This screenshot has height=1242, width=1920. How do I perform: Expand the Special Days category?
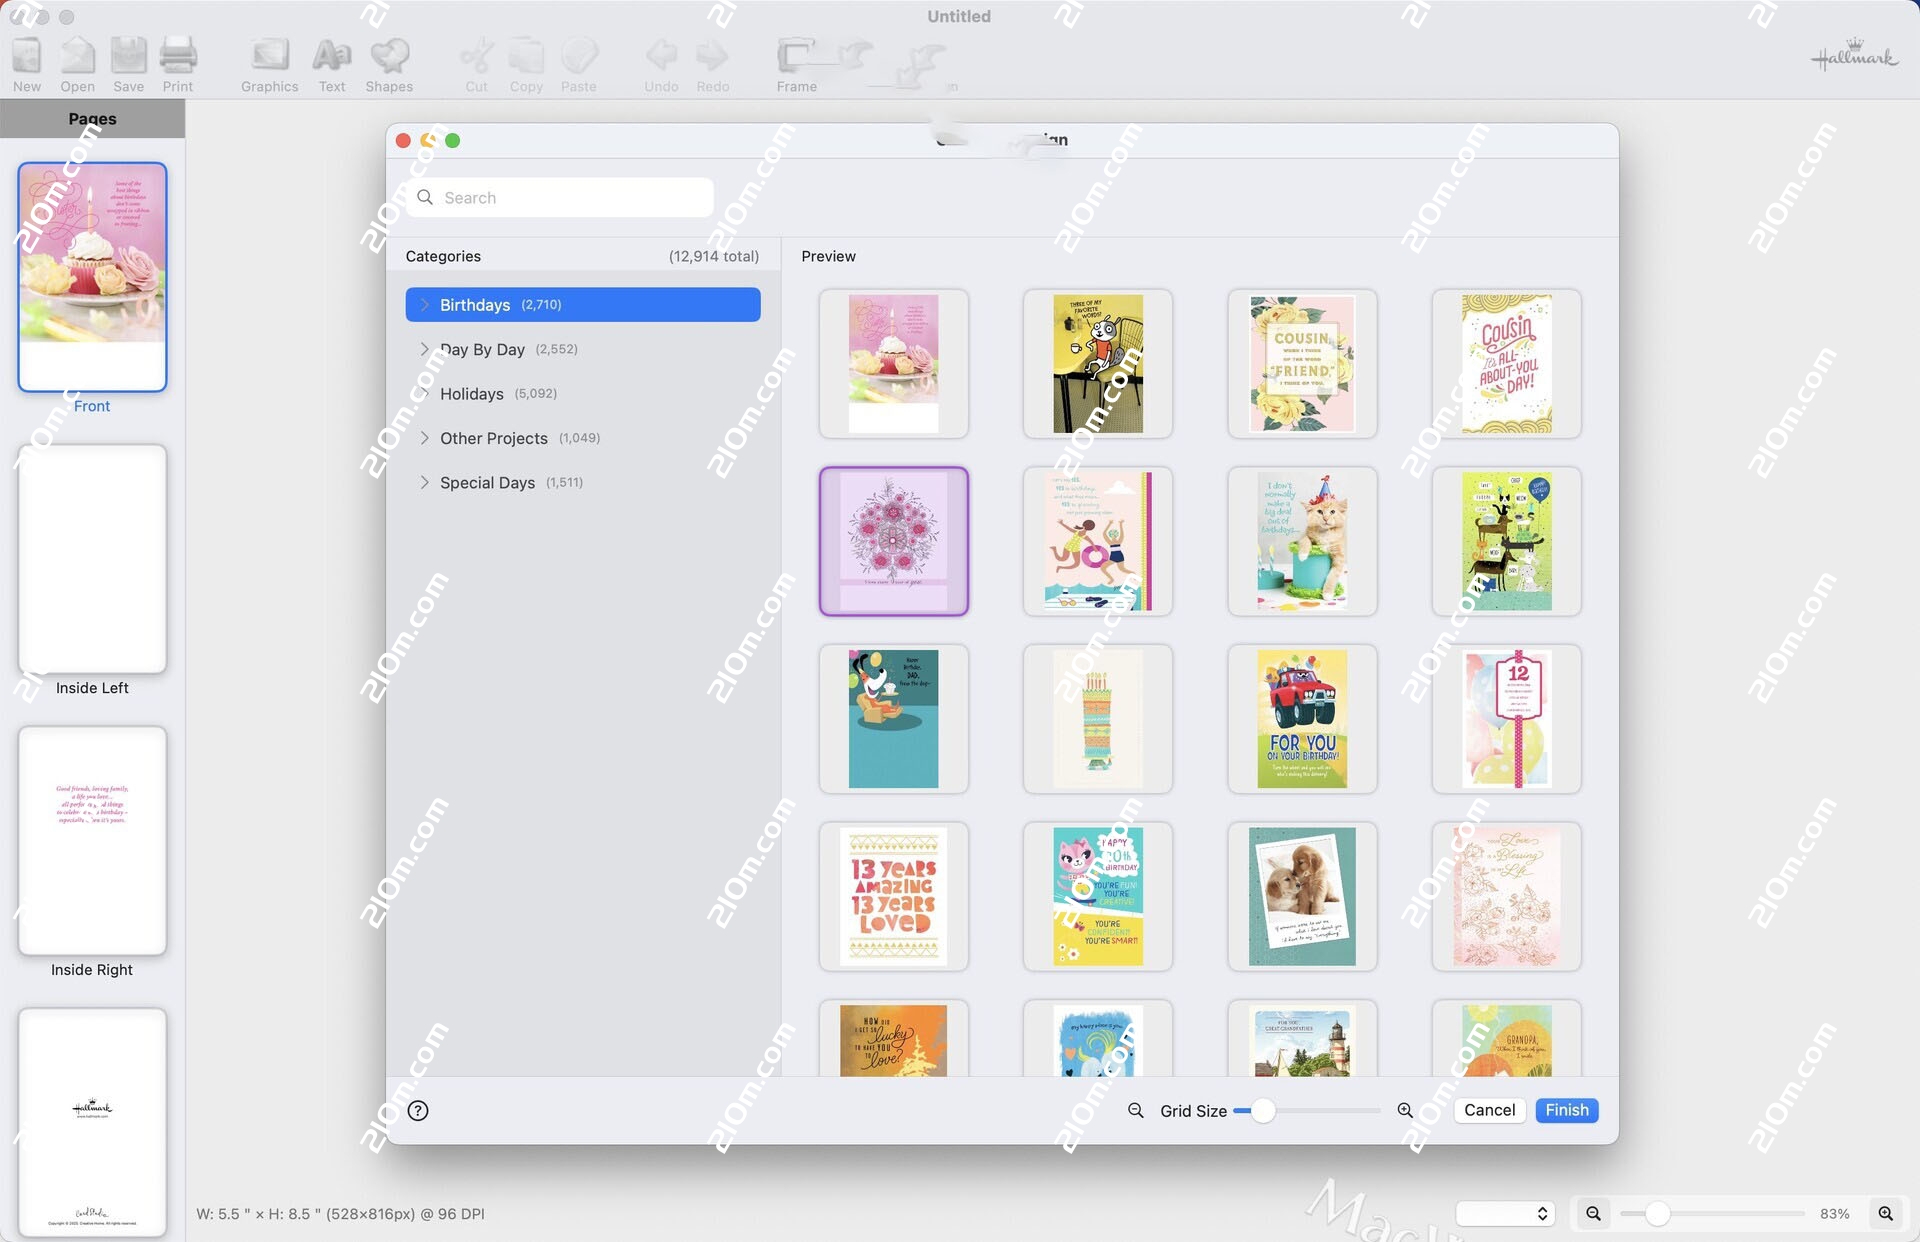click(x=425, y=482)
